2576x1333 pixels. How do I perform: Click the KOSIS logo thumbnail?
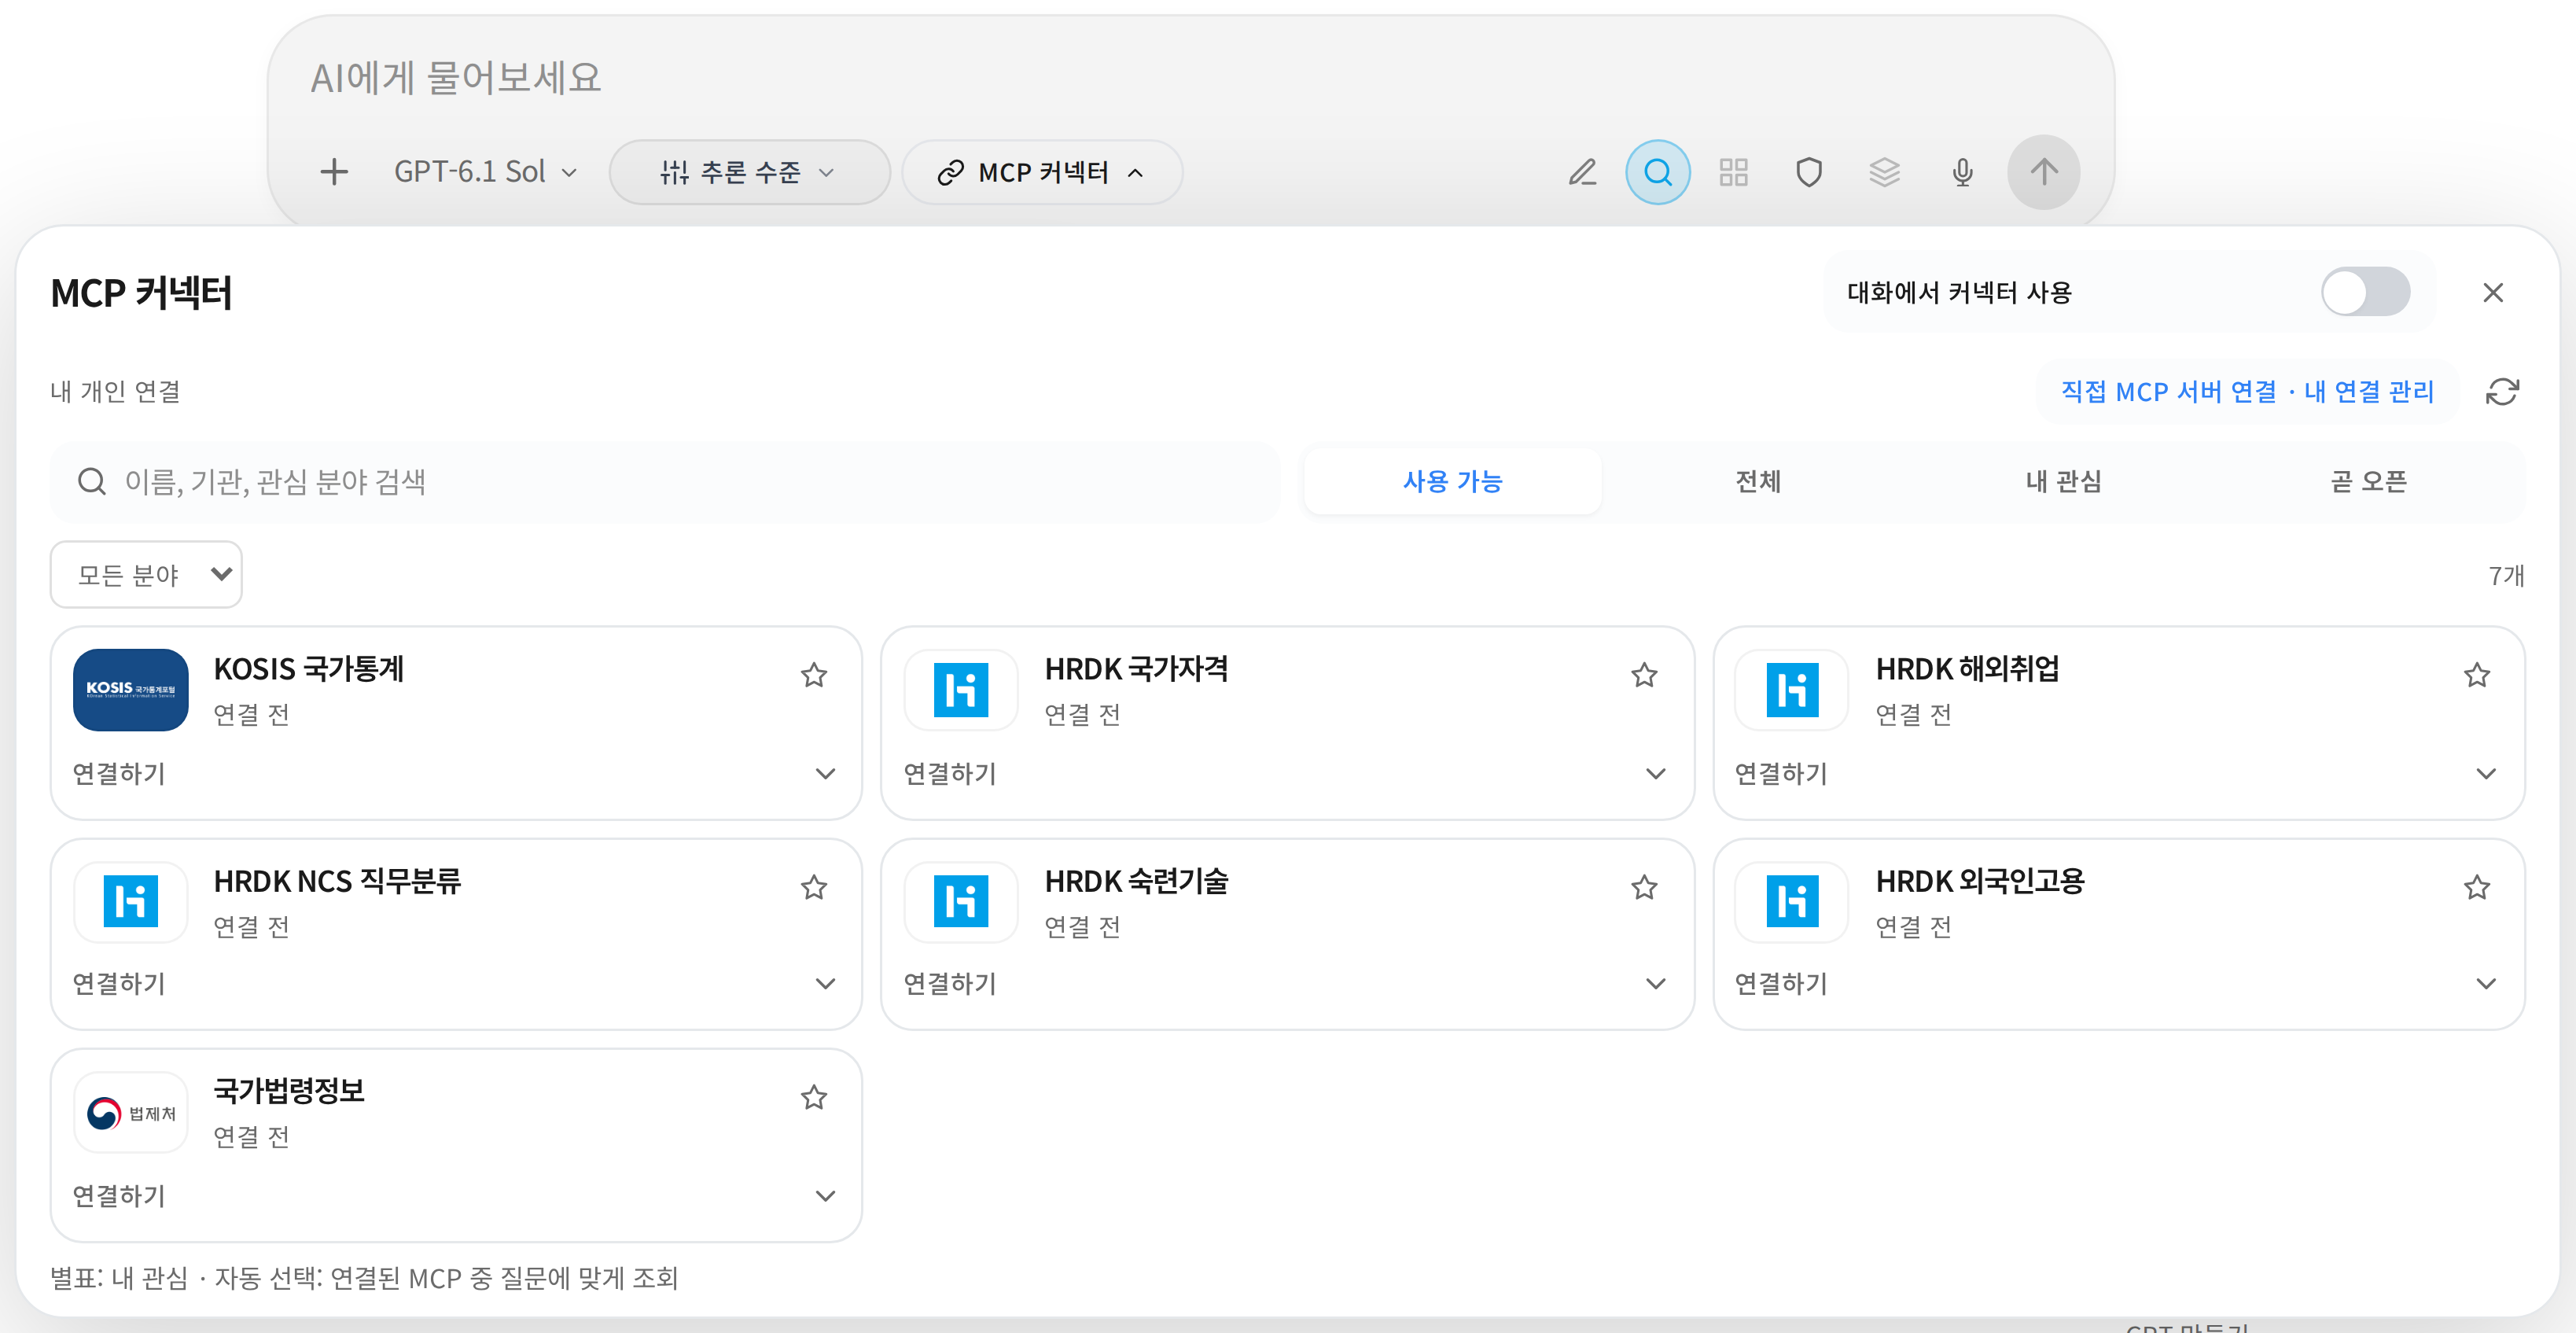pos(131,689)
